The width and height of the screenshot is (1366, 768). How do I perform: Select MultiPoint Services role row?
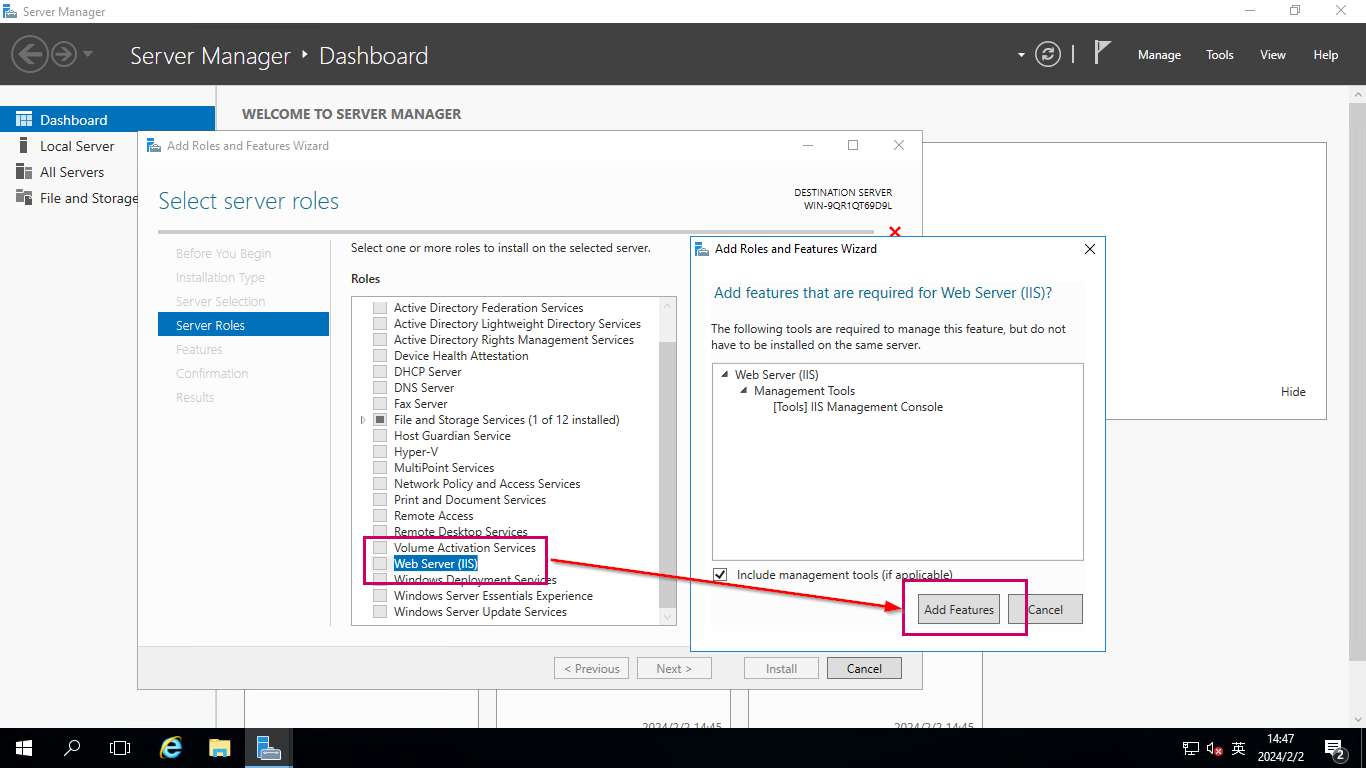click(444, 468)
